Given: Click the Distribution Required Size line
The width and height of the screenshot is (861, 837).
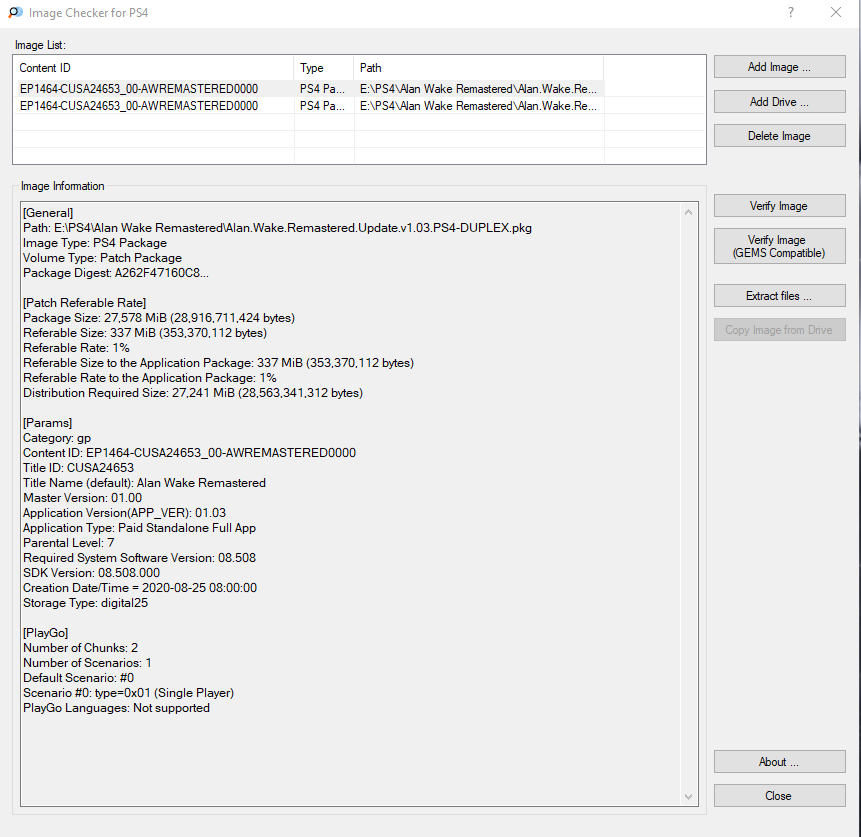Looking at the screenshot, I should [193, 393].
